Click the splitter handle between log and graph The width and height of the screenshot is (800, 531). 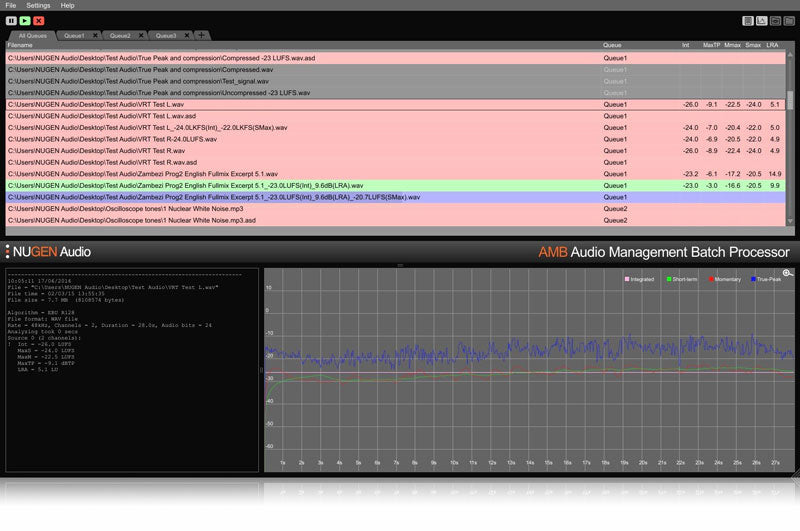(261, 370)
